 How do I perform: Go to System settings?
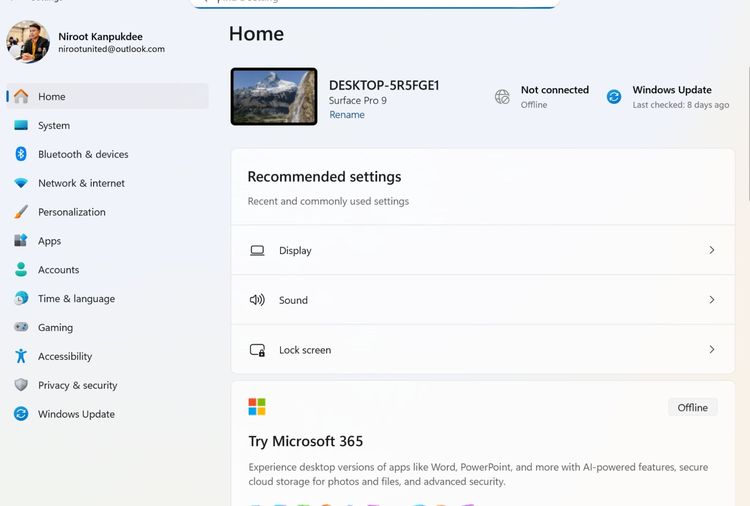coord(108,125)
